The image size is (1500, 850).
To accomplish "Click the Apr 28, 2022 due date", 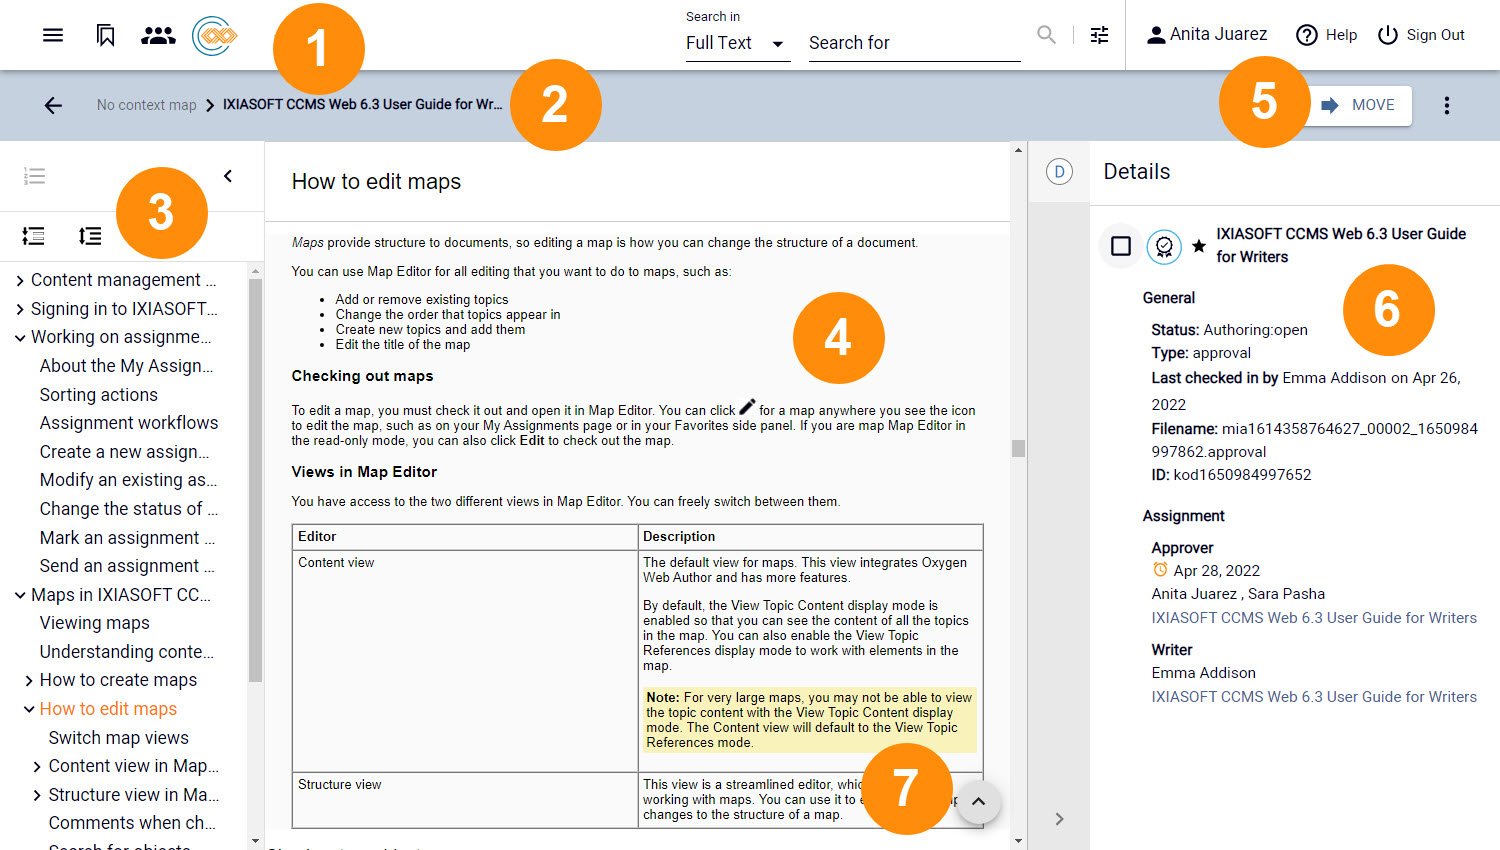I will 1216,571.
